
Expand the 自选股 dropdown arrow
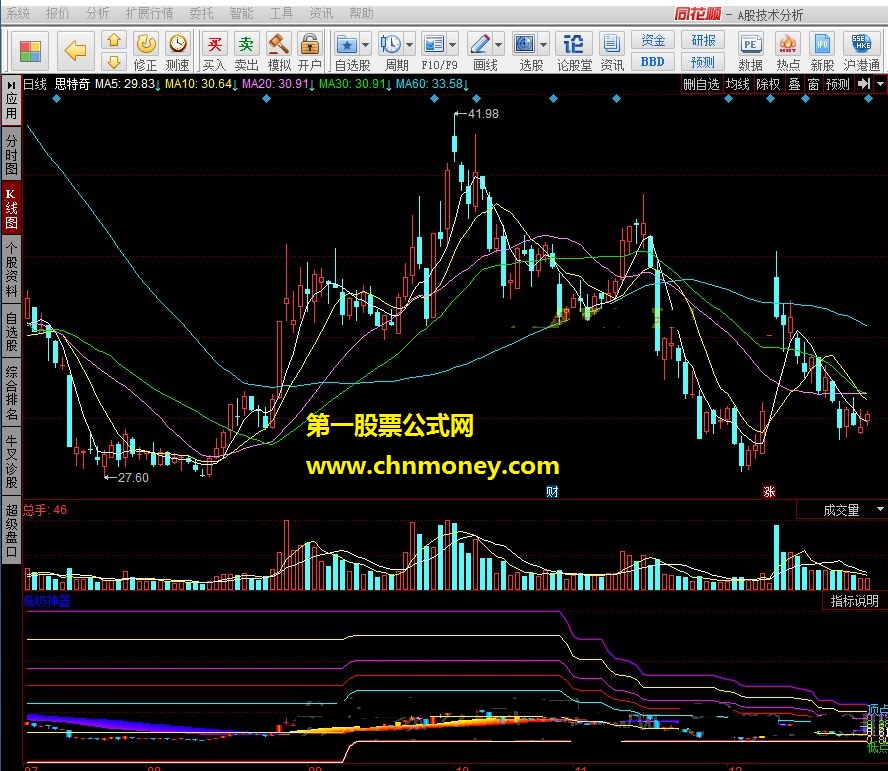[x=366, y=44]
